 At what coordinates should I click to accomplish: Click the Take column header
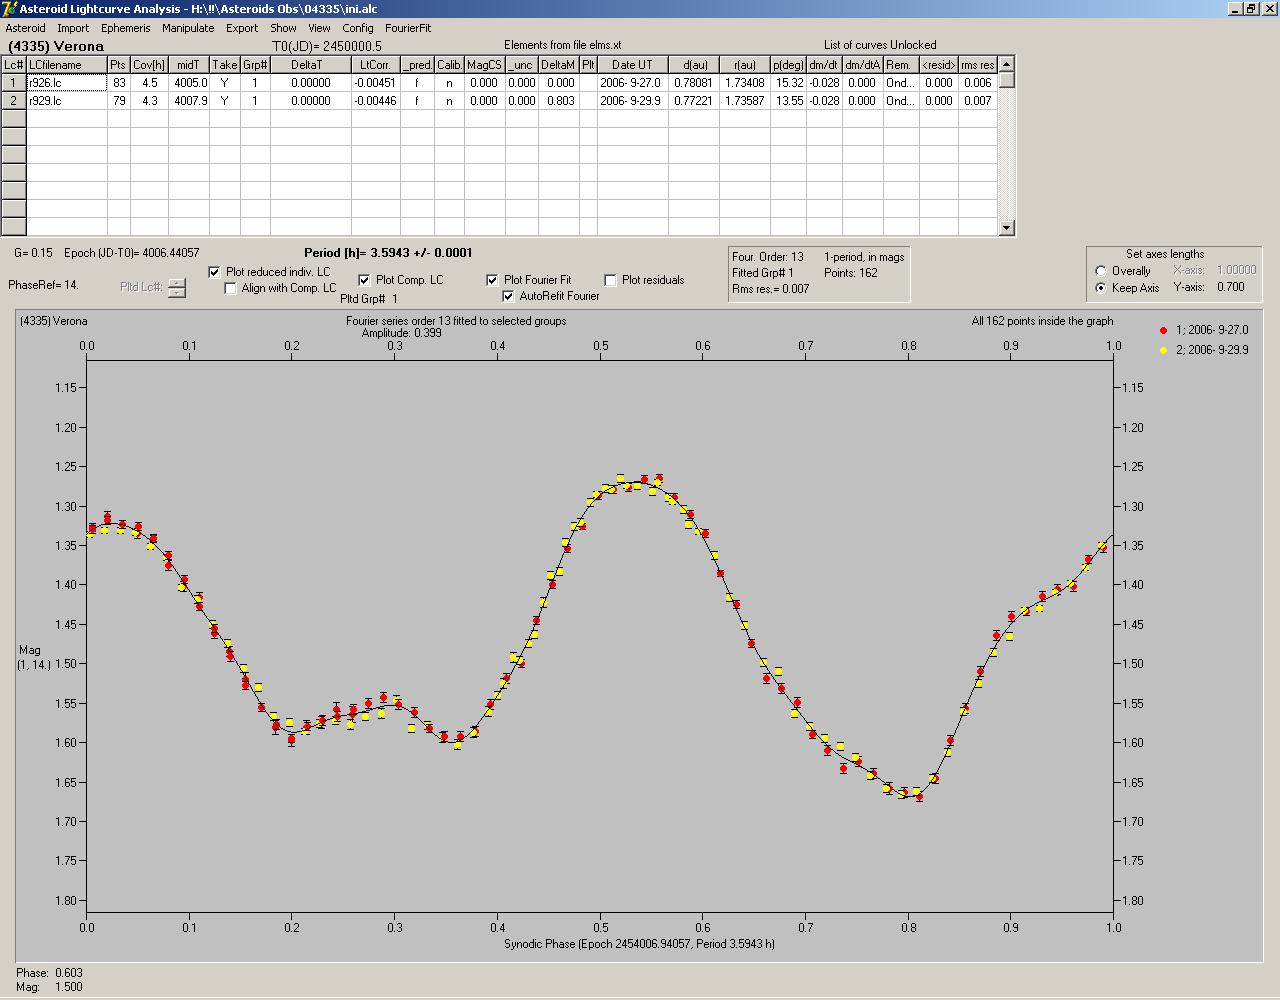[x=225, y=65]
